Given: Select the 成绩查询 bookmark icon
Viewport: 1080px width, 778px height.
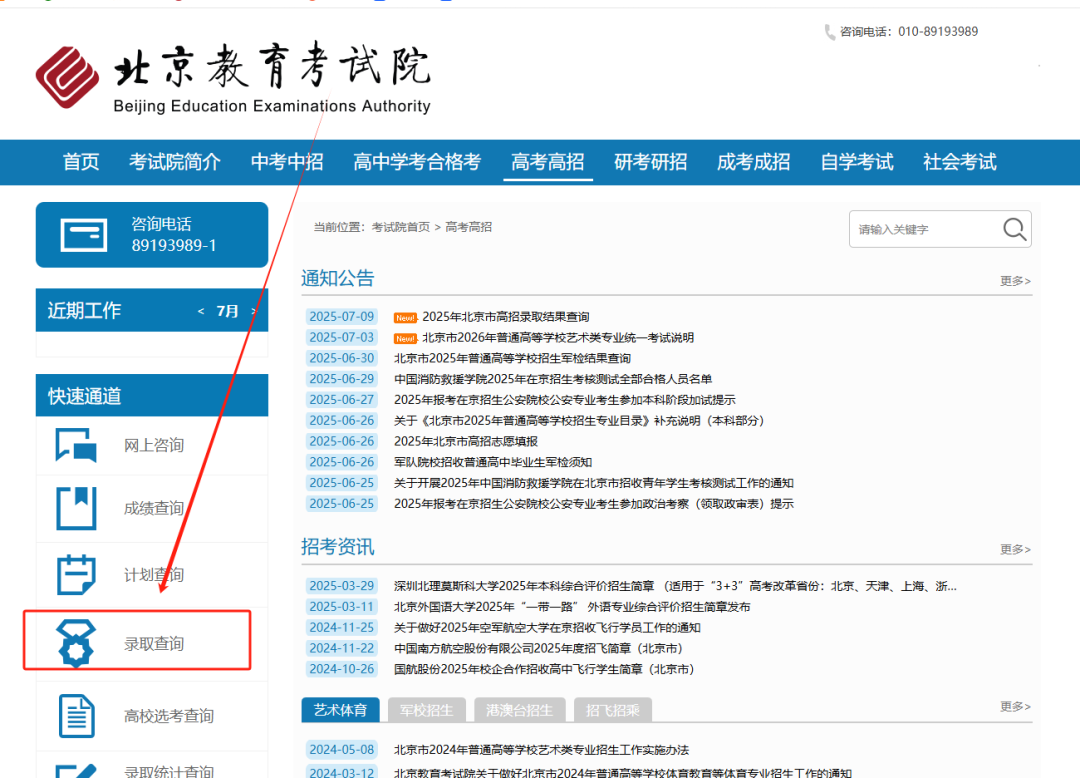Looking at the screenshot, I should pos(75,508).
